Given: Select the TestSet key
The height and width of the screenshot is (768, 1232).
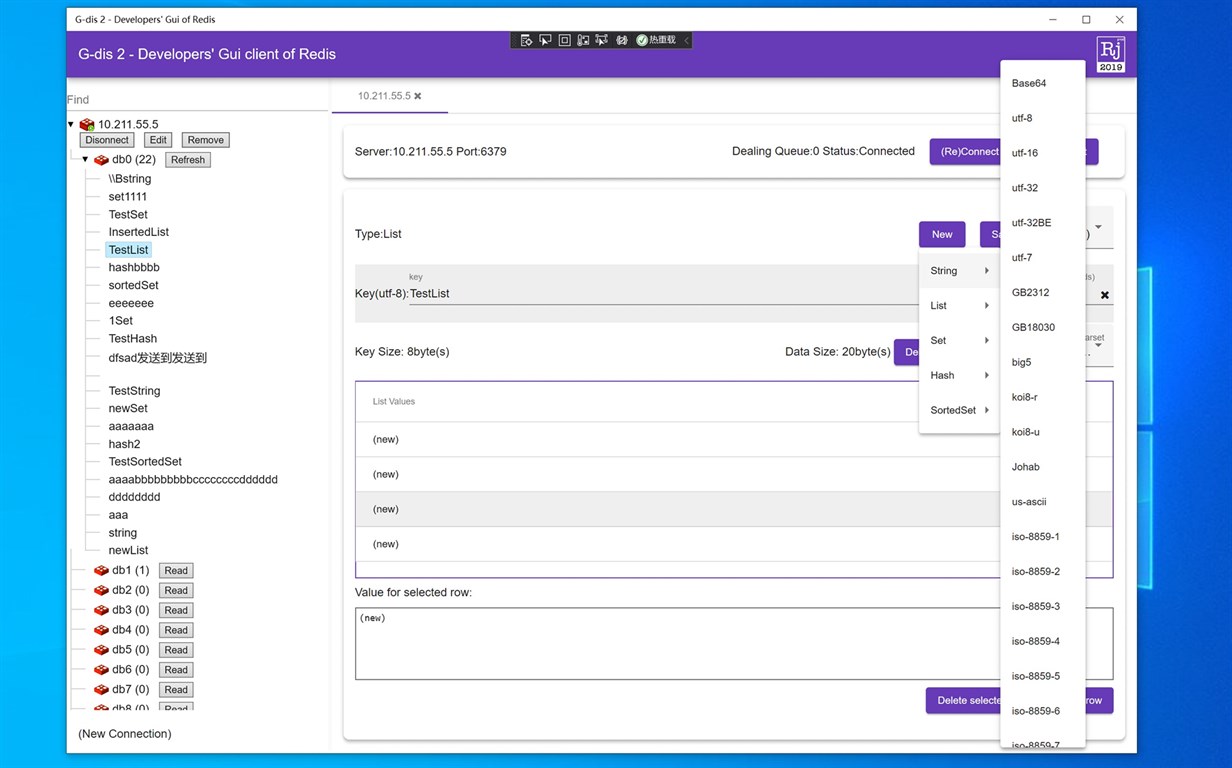Looking at the screenshot, I should [x=128, y=214].
